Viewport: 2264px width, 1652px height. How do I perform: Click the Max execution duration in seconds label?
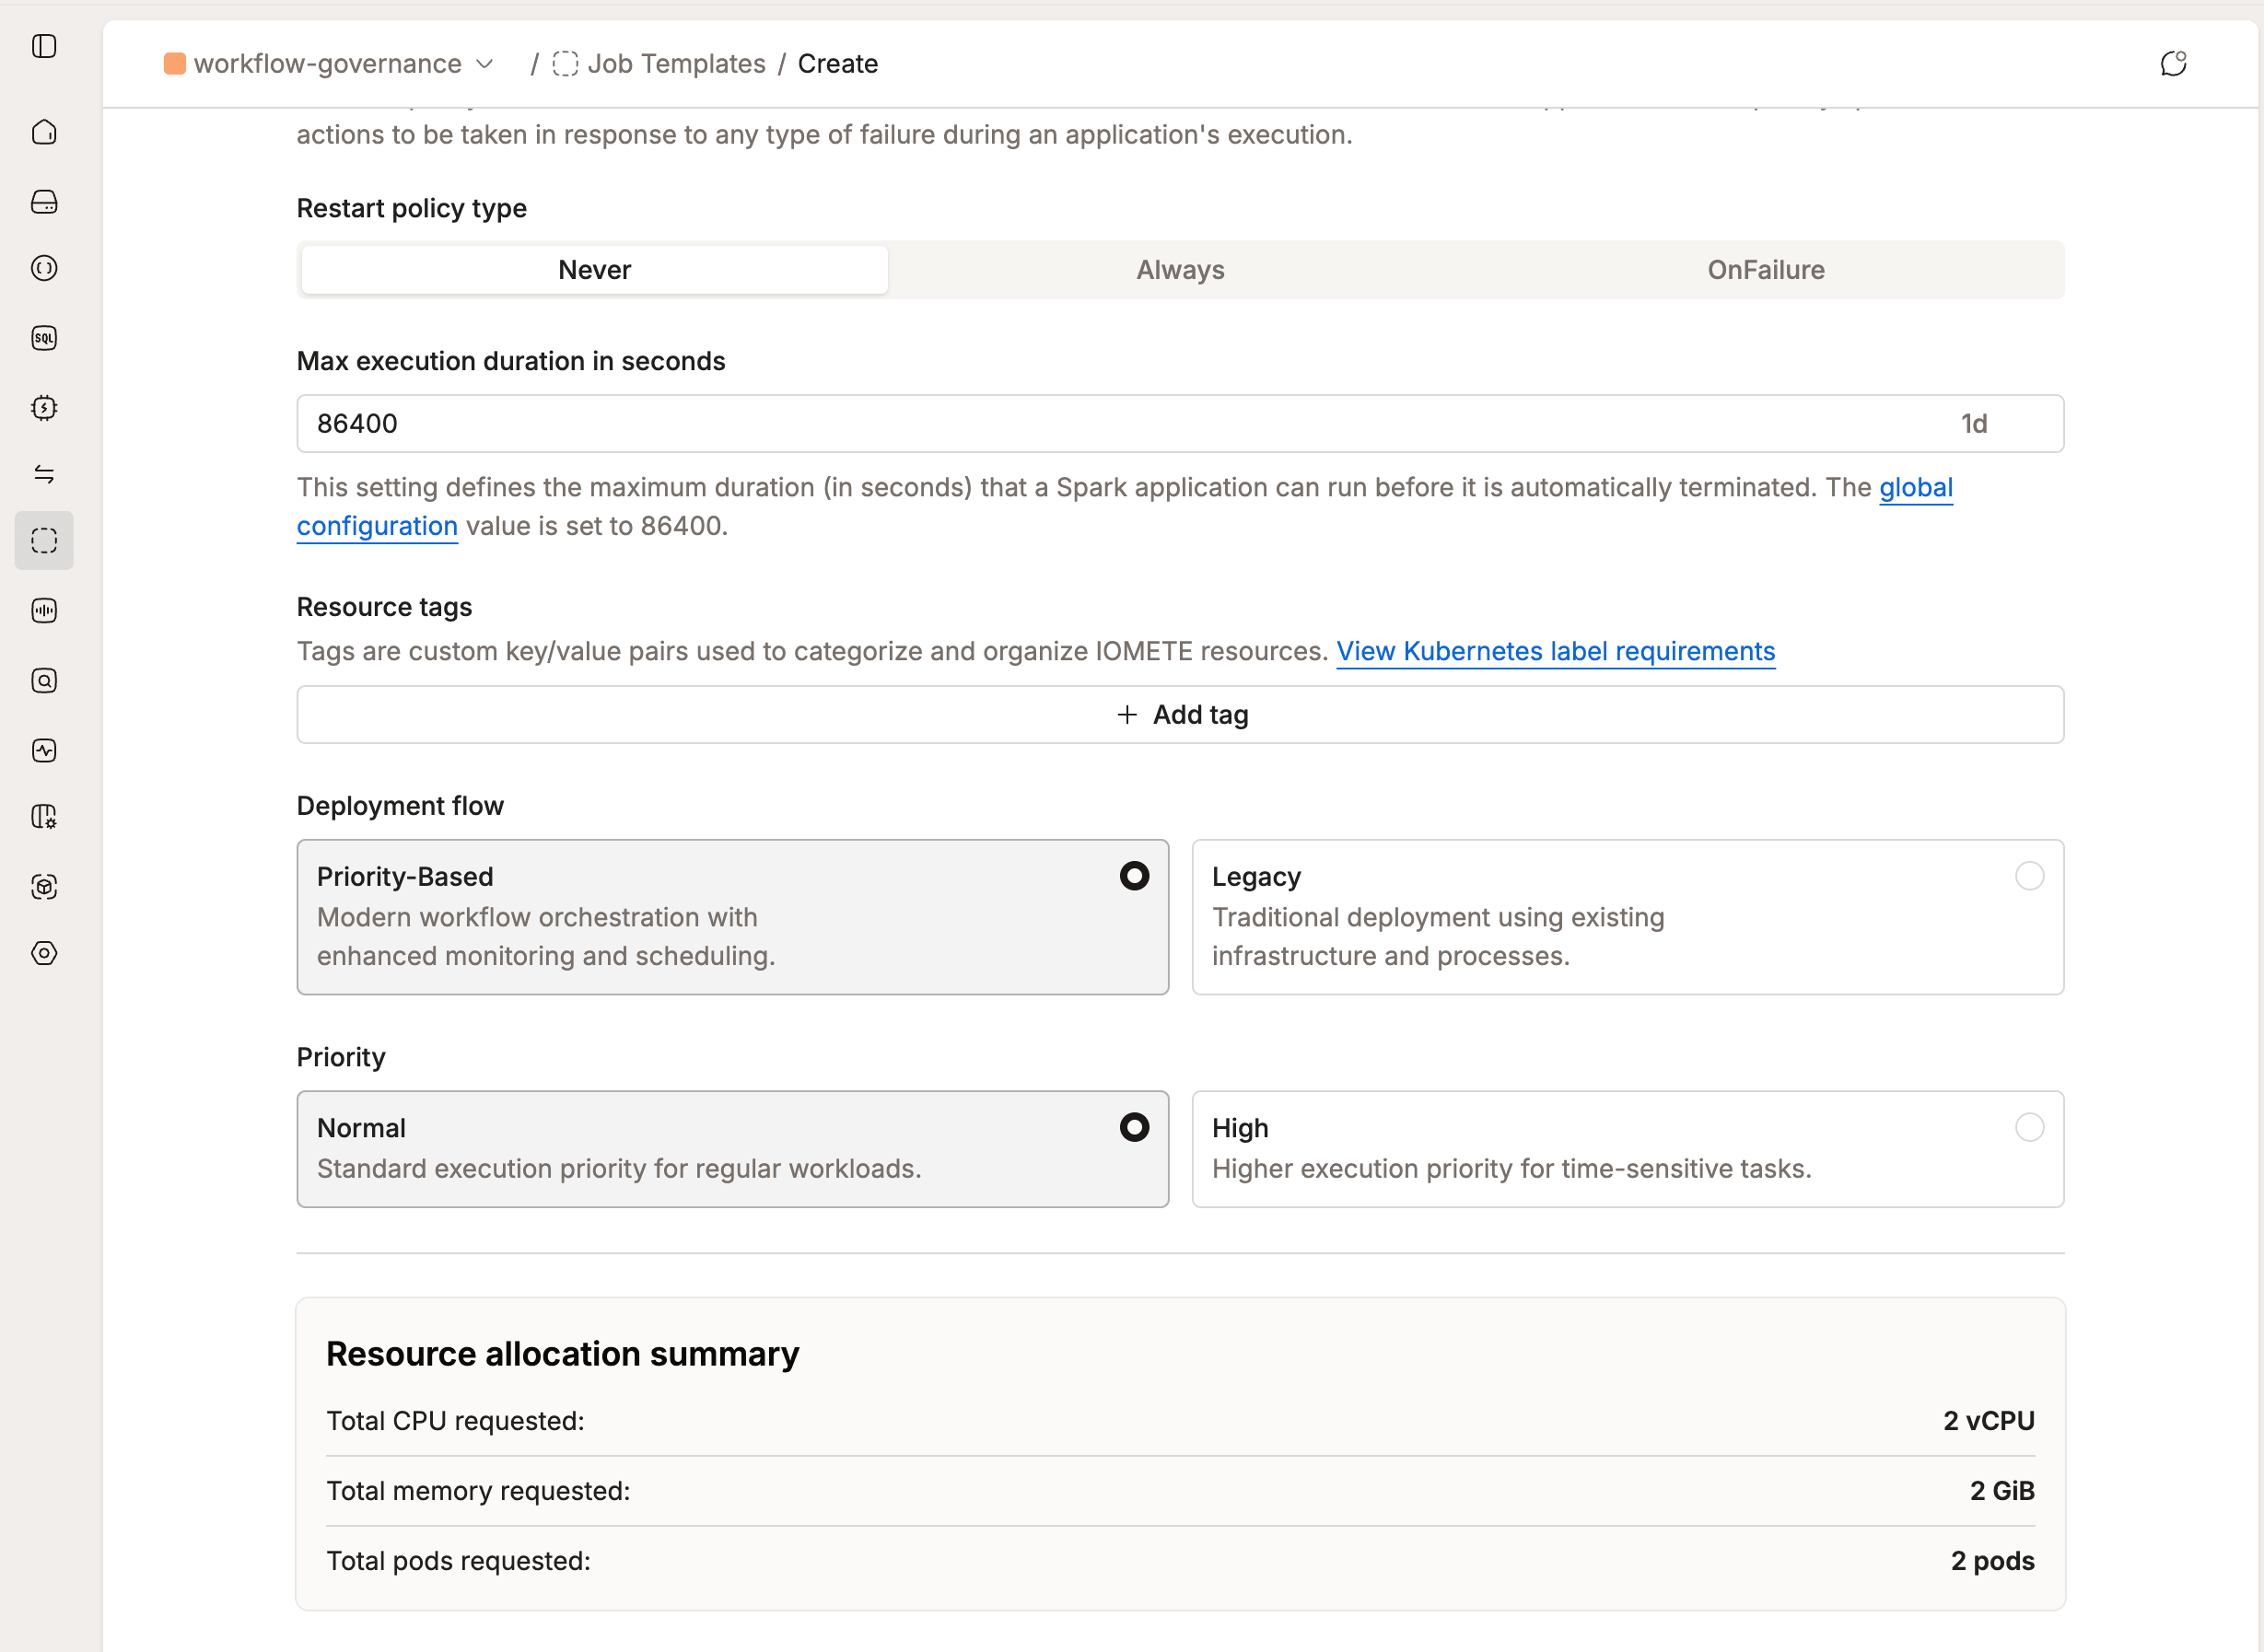[x=511, y=361]
